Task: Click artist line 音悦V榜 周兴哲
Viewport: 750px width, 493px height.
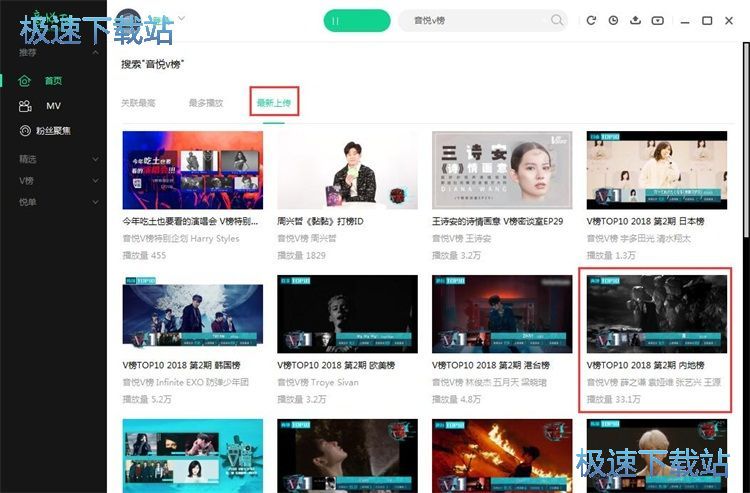Action: (x=307, y=239)
